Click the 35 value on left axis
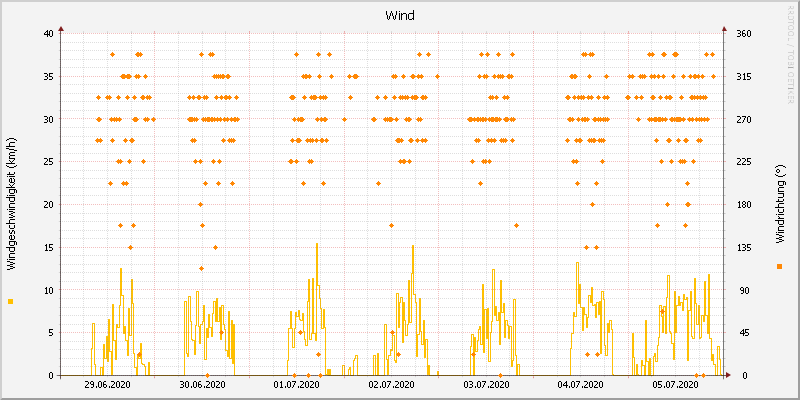 pos(48,77)
